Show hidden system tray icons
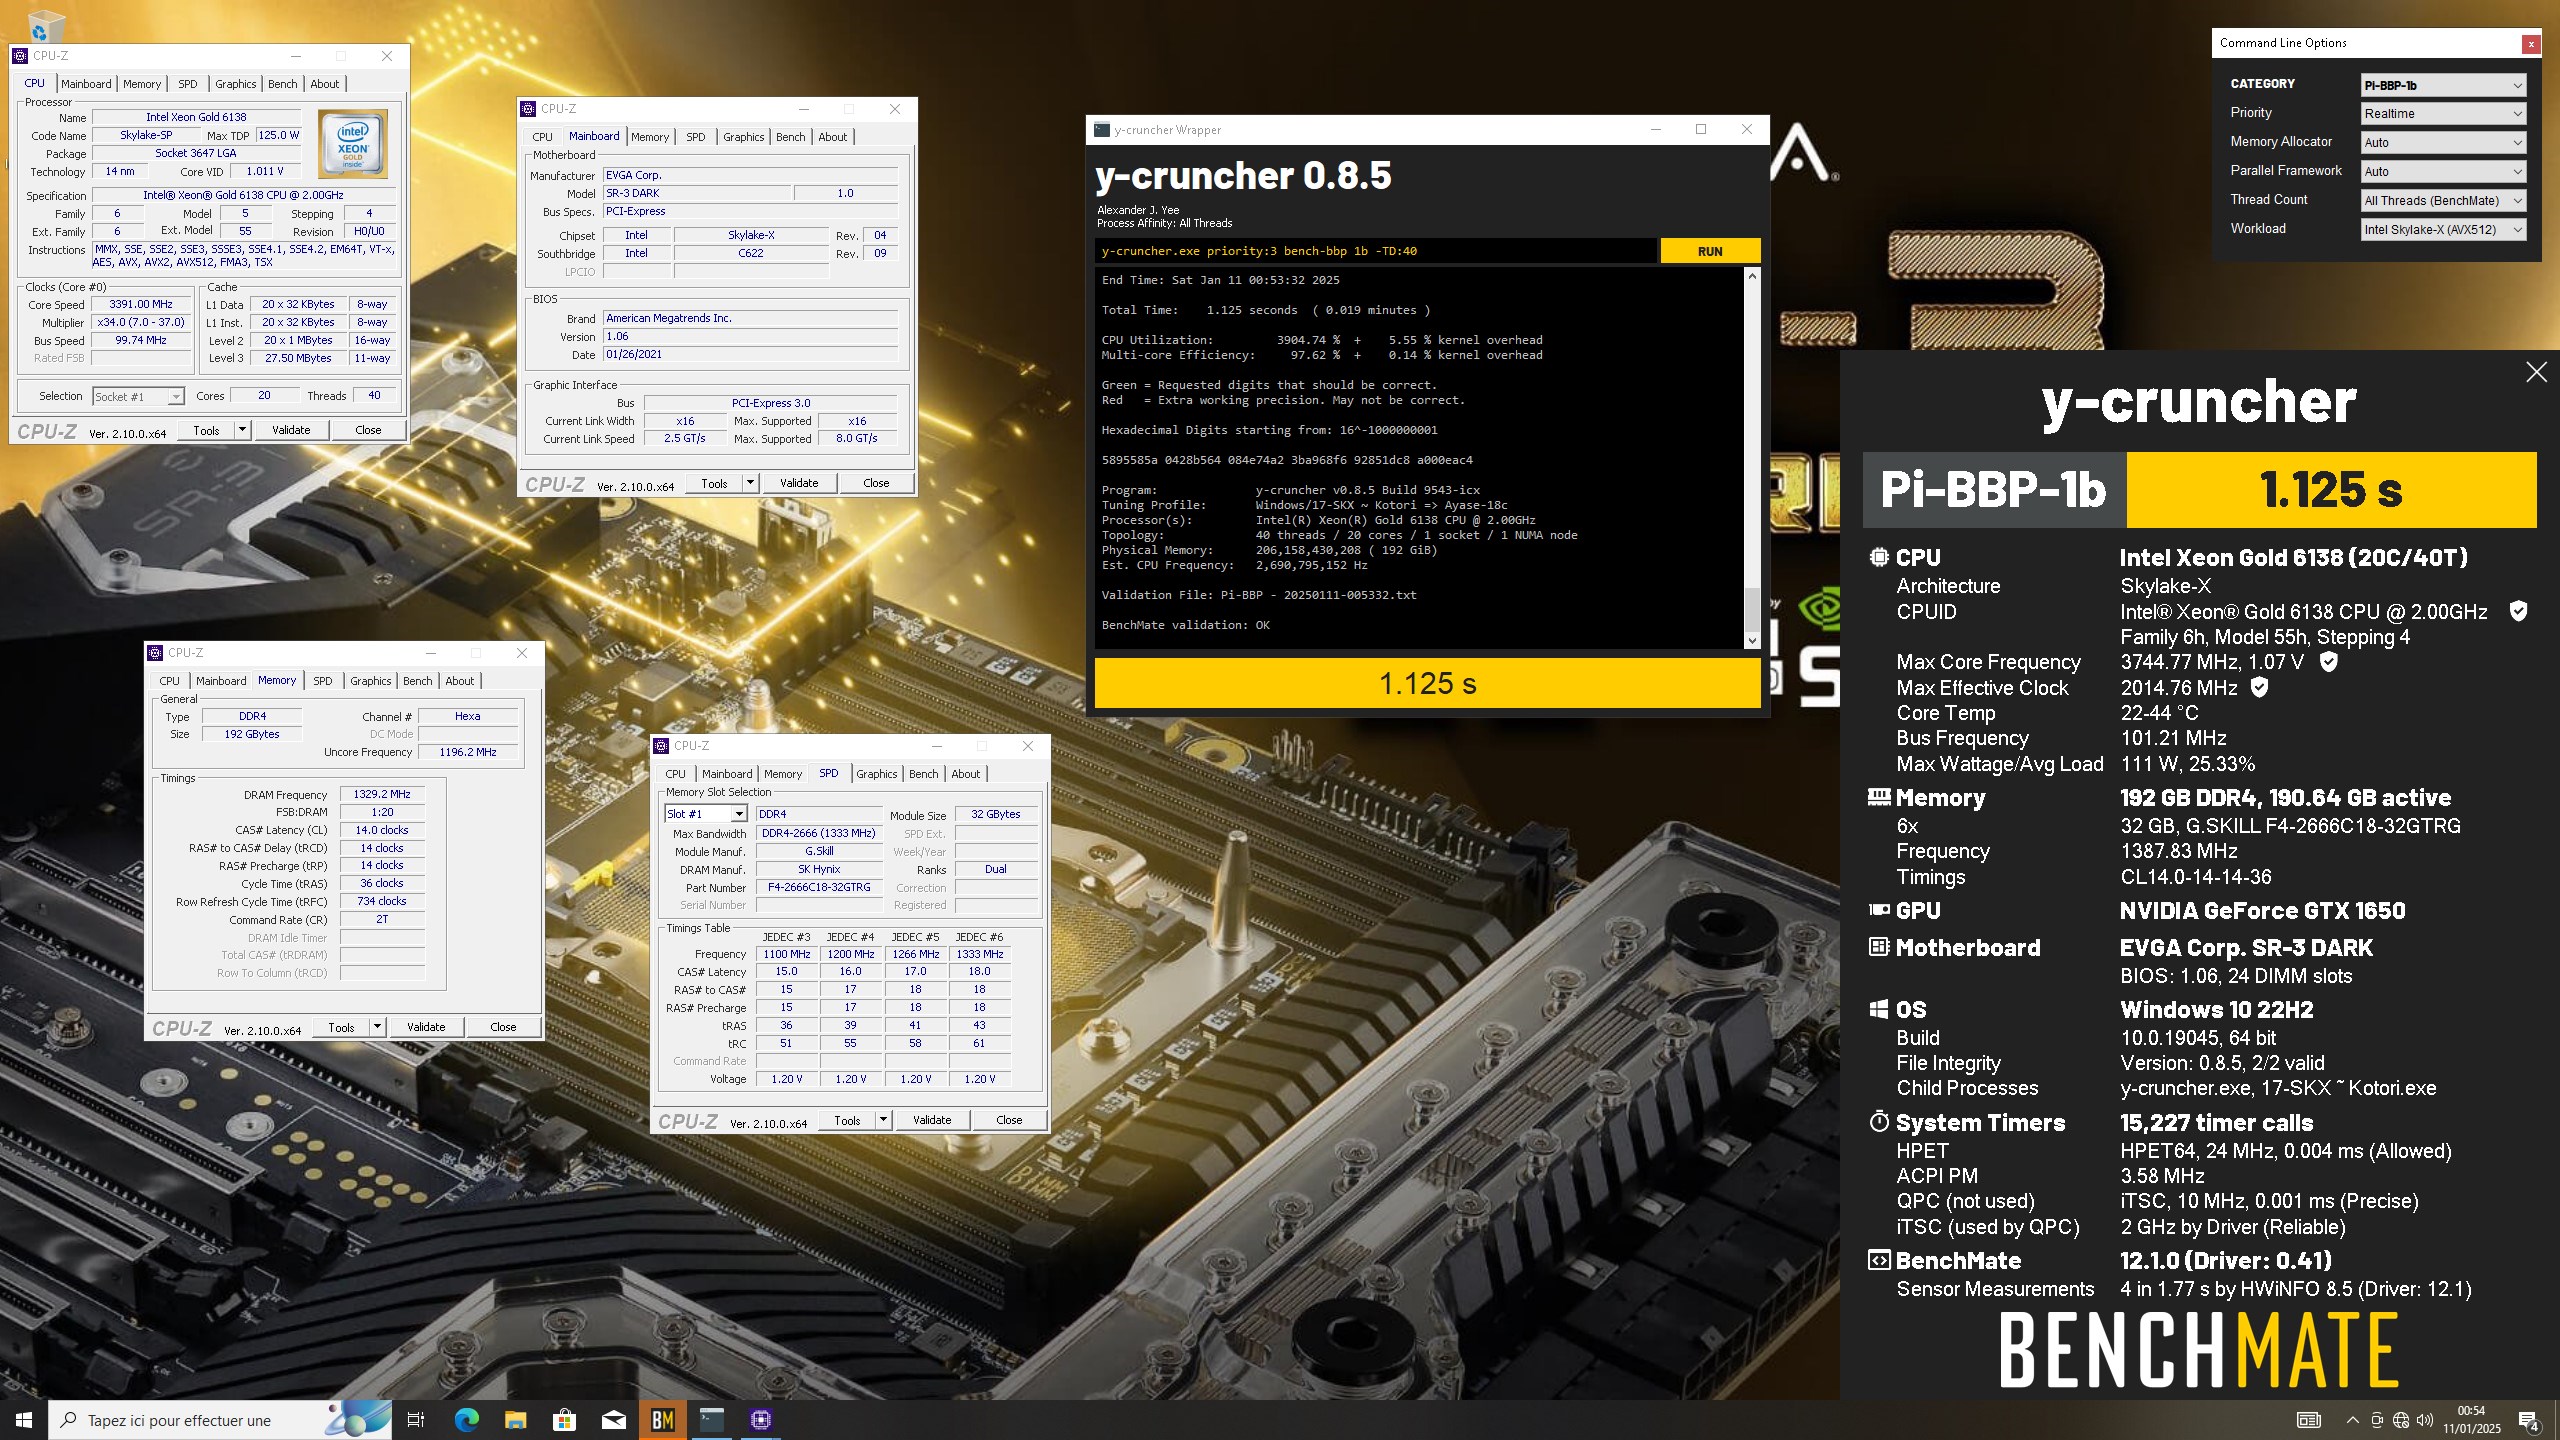Viewport: 2560px width, 1440px height. [2353, 1420]
